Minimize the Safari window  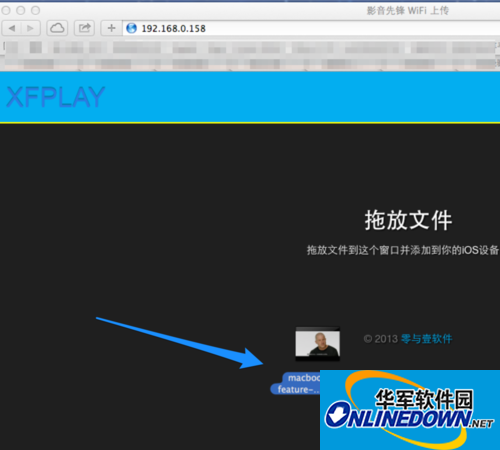click(21, 11)
